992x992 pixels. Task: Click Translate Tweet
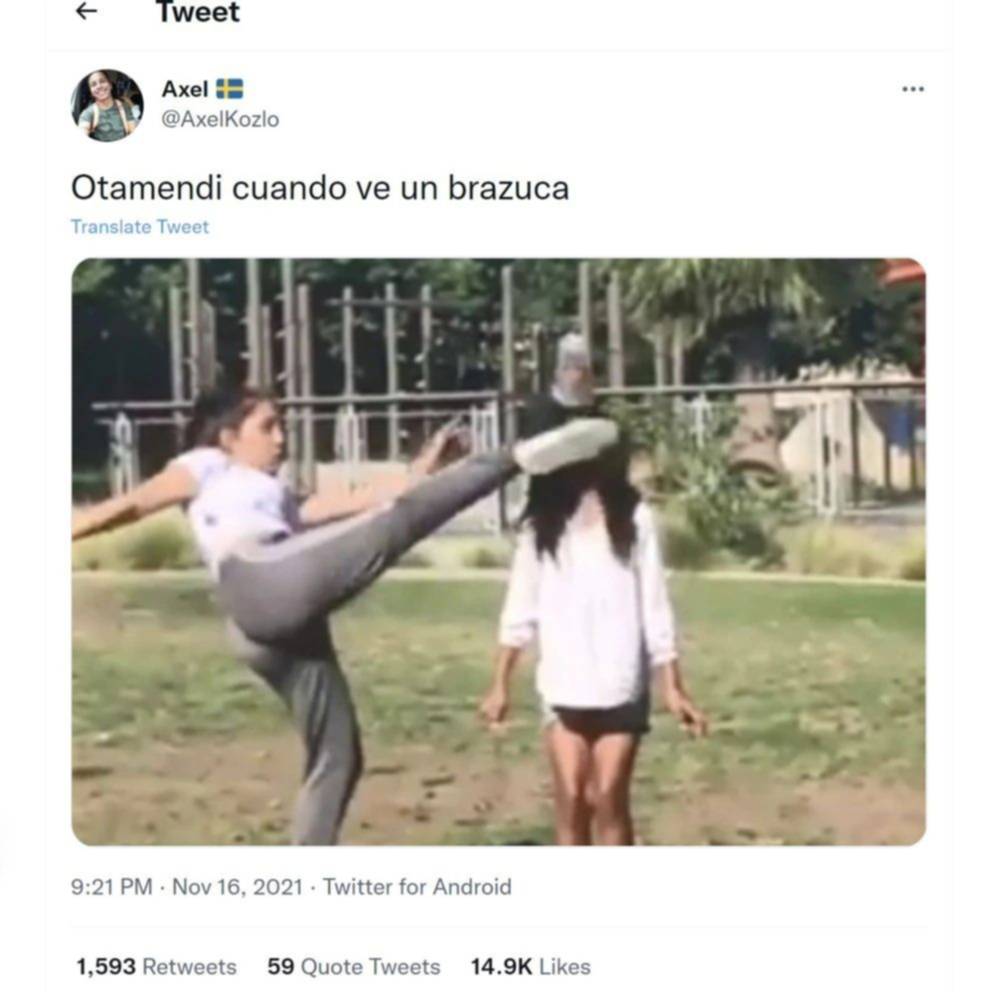[140, 226]
